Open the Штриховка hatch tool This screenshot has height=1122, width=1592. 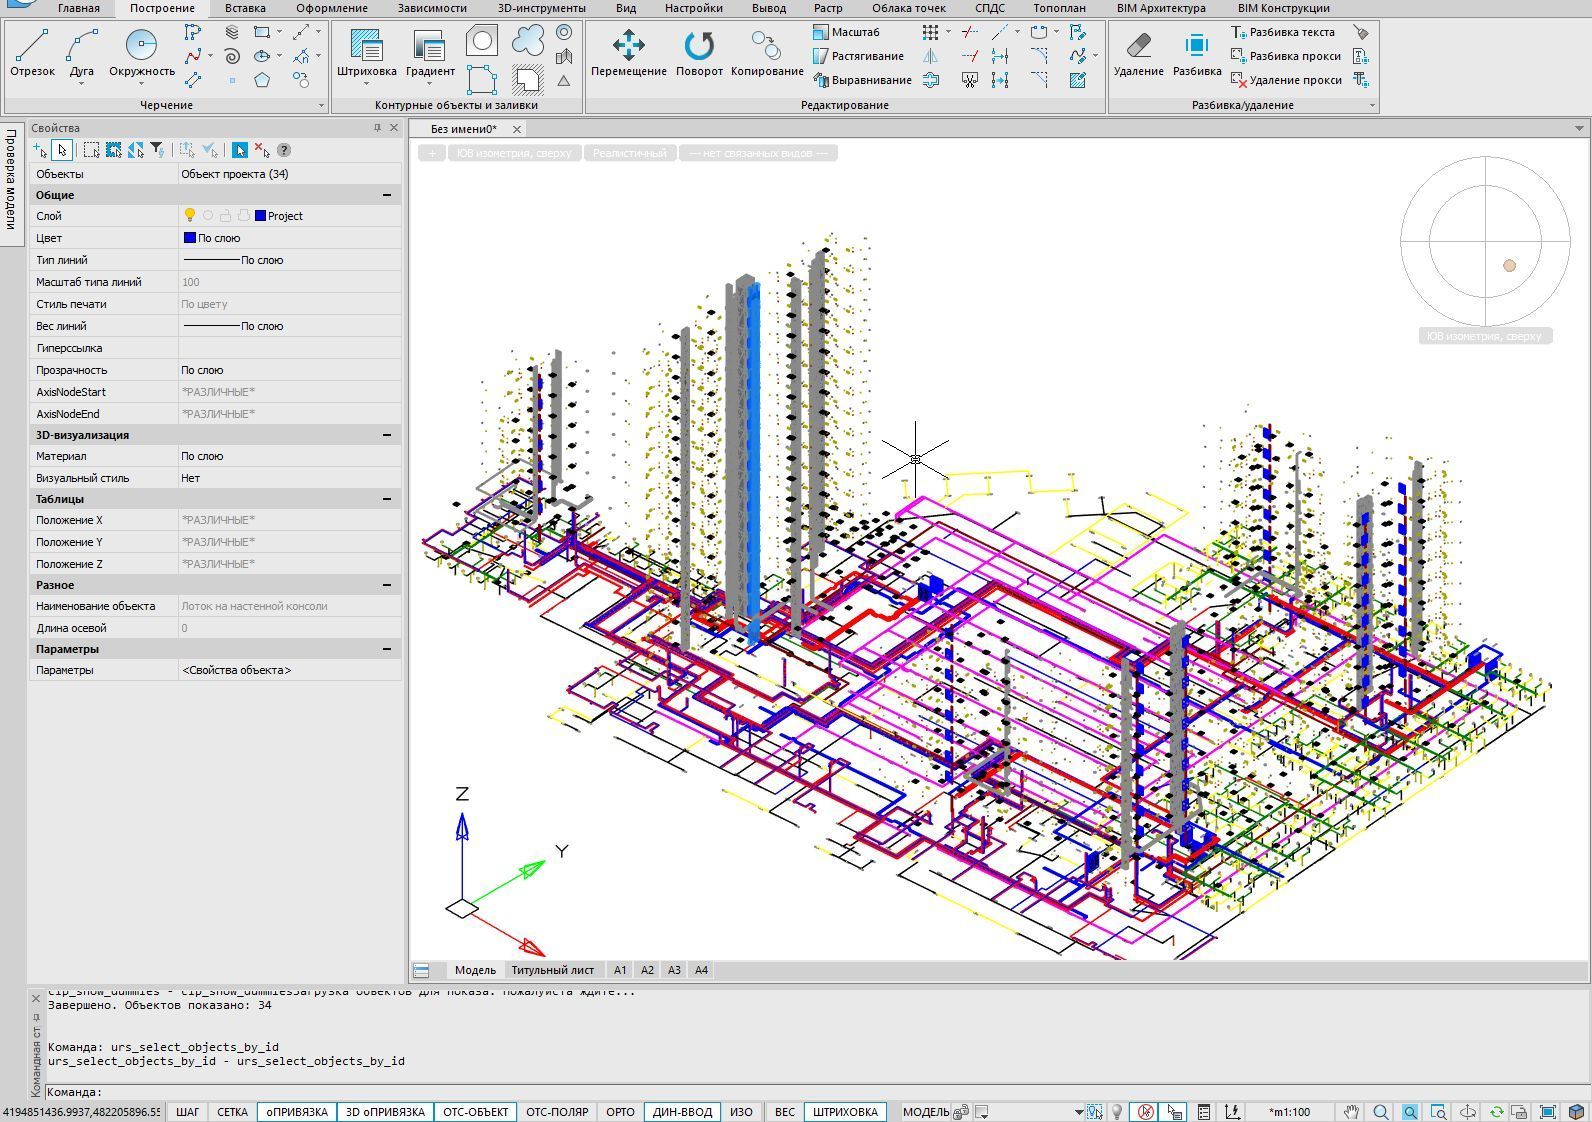click(366, 52)
